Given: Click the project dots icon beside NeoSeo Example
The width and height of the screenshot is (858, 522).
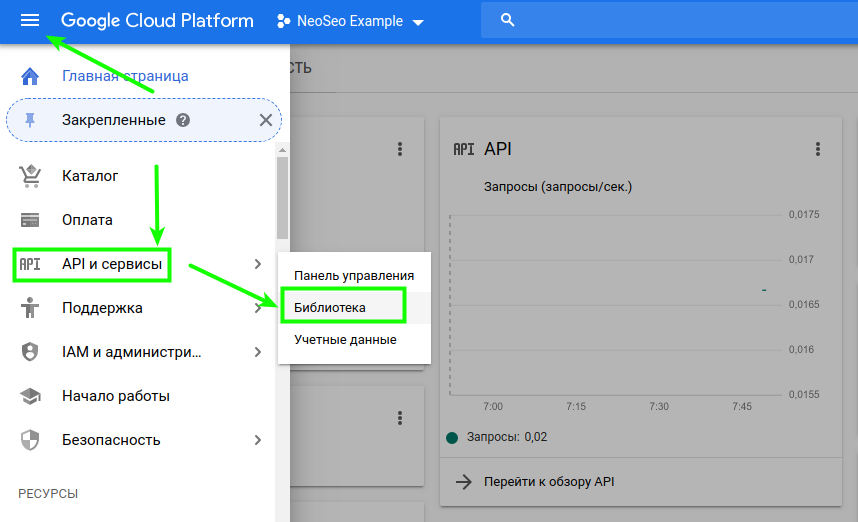Looking at the screenshot, I should click(x=283, y=21).
